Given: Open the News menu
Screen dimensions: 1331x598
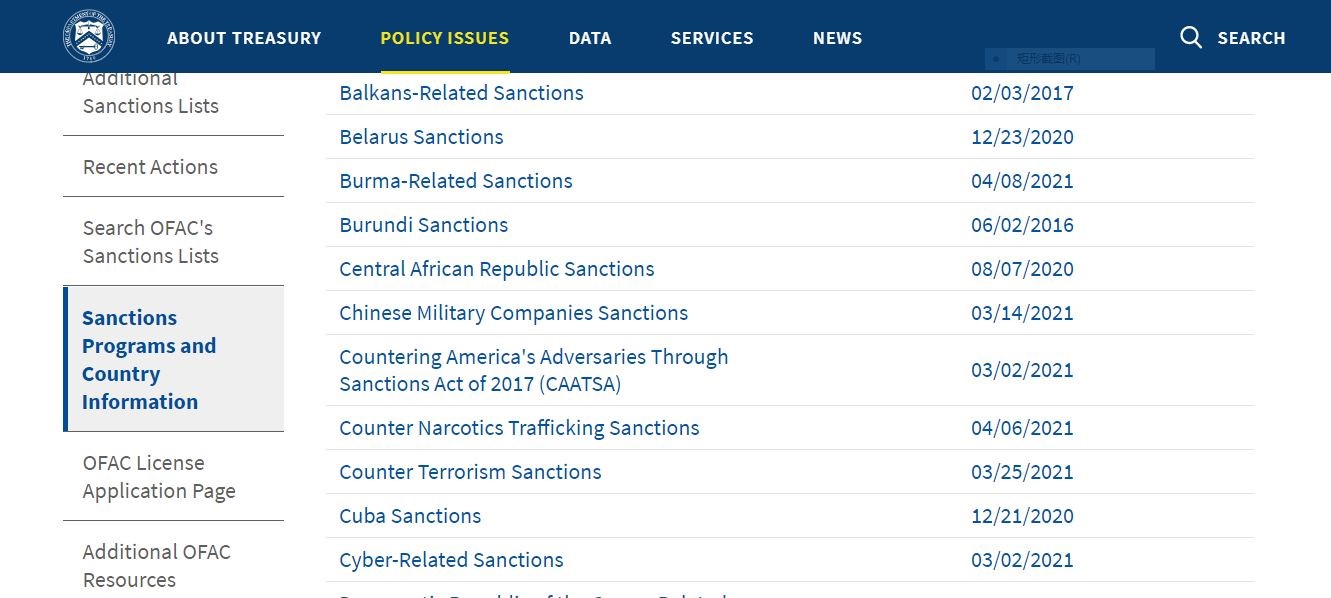Looking at the screenshot, I should pyautogui.click(x=837, y=38).
